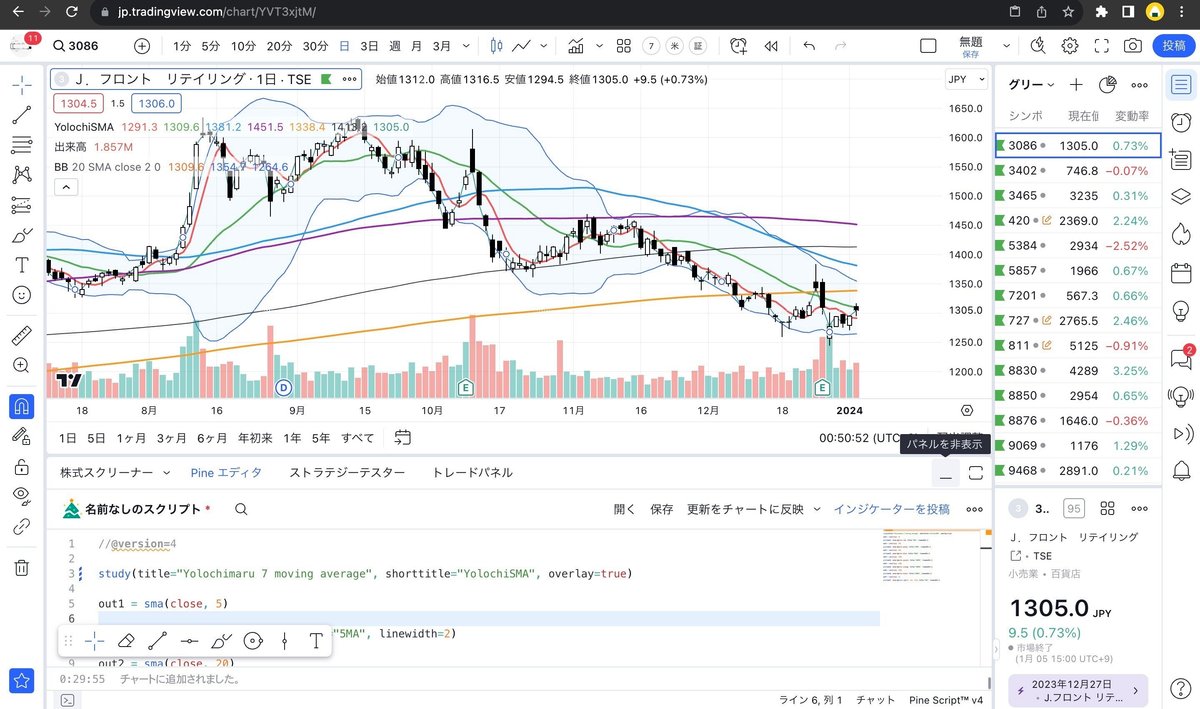Open chart scale settings gear at bottom right
This screenshot has height=709, width=1200.
pyautogui.click(x=967, y=410)
